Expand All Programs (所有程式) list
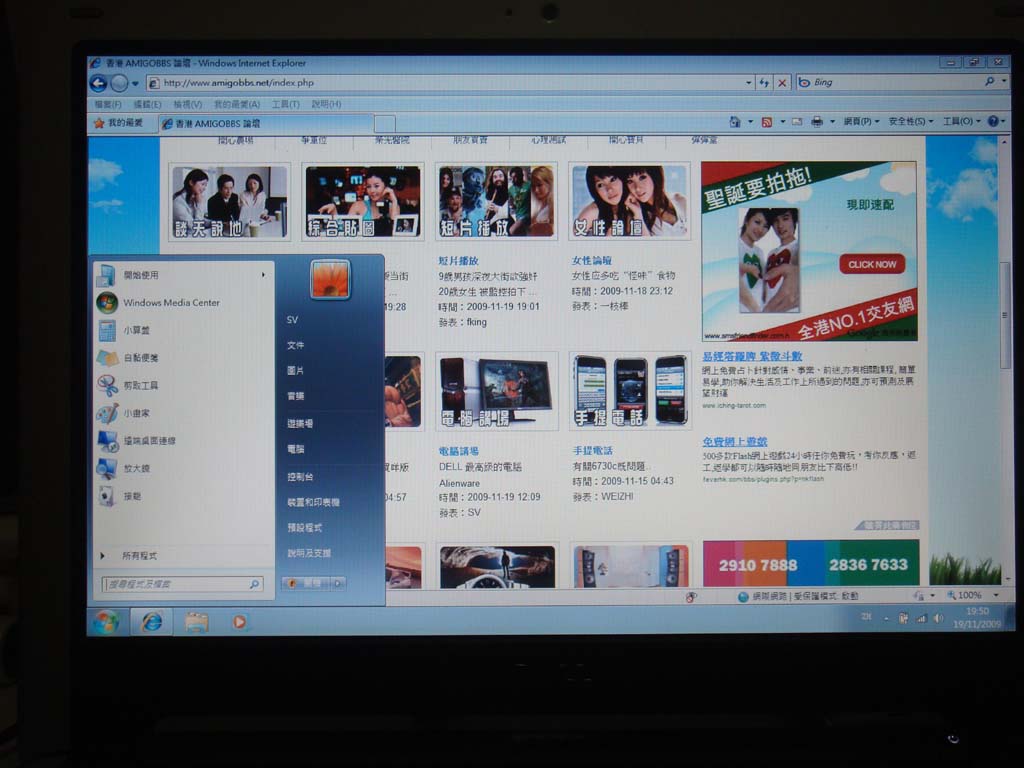 tap(139, 555)
